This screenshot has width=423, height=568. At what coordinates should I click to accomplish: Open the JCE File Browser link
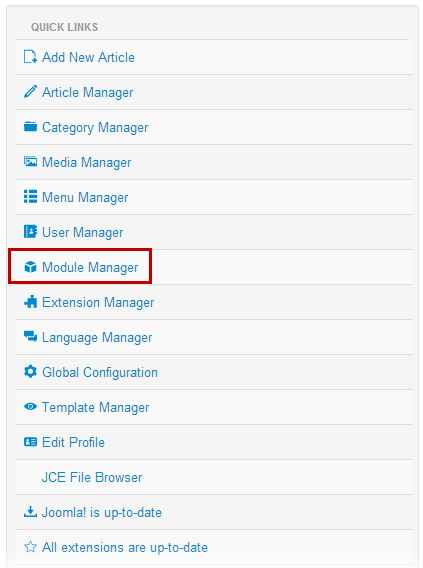tap(92, 477)
